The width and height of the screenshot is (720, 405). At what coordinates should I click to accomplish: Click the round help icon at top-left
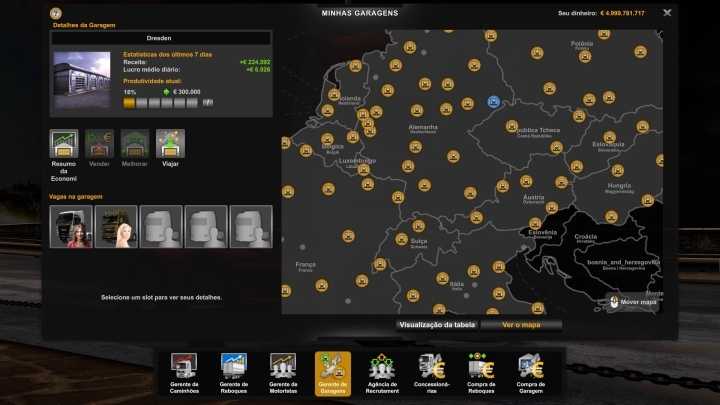click(56, 13)
